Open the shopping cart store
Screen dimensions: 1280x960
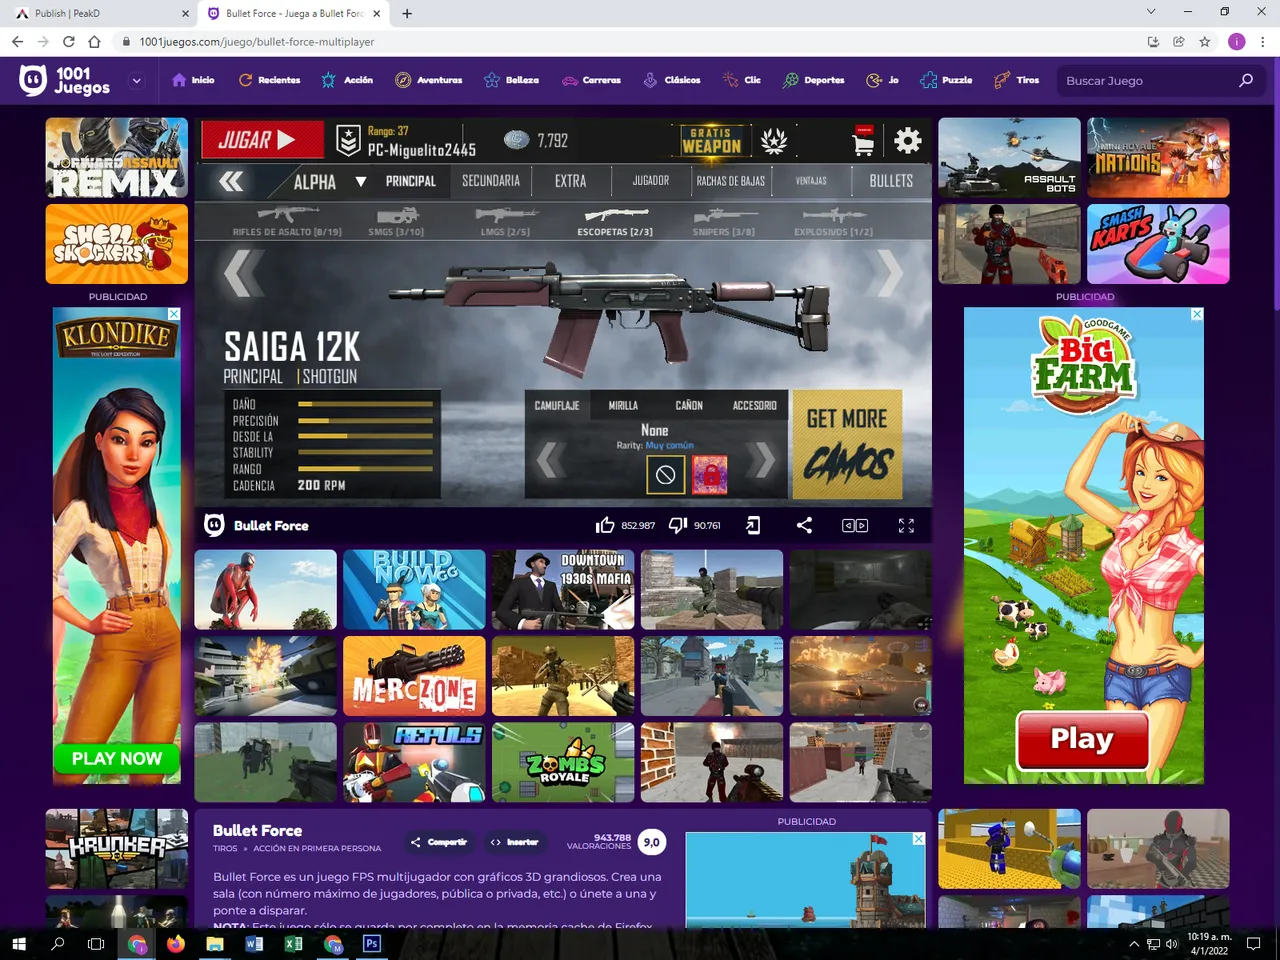[863, 142]
